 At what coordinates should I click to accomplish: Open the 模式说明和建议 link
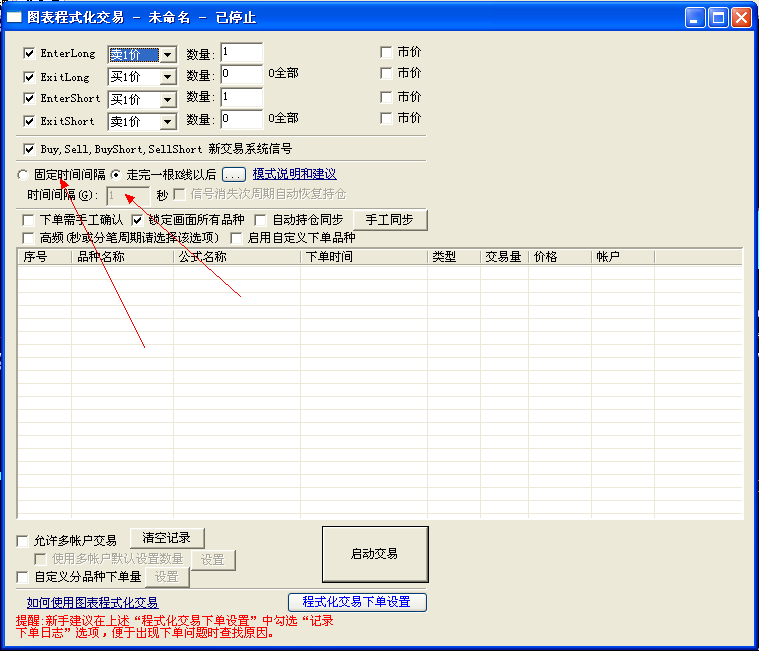click(294, 174)
